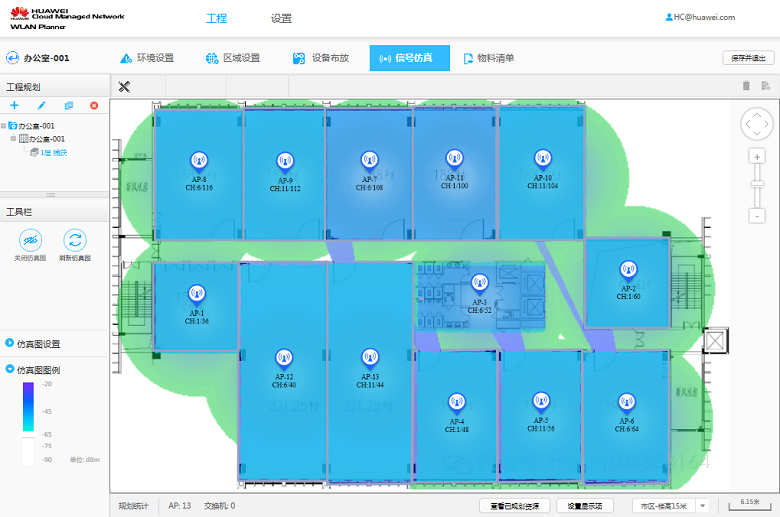Expand the 仿真图设置 section

[x=9, y=343]
